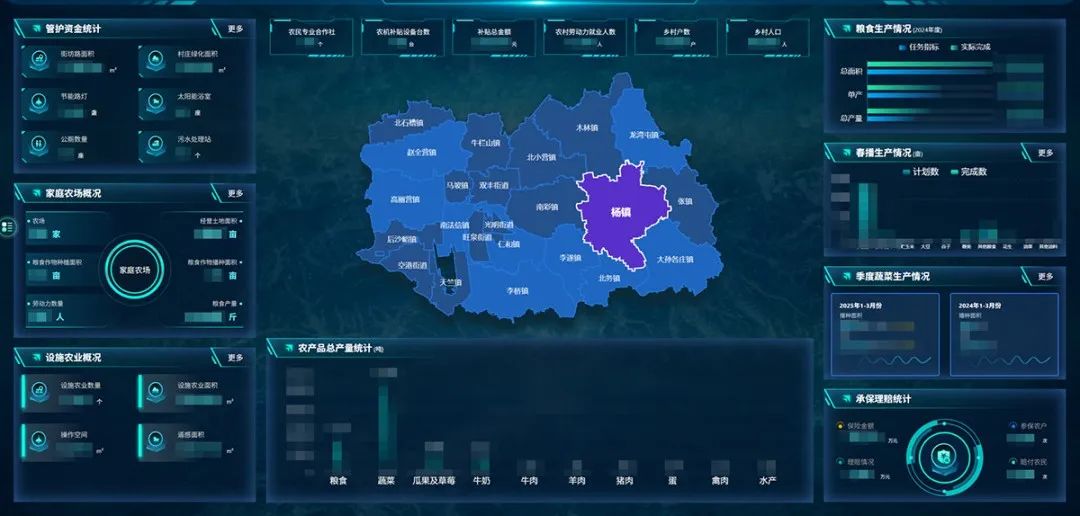Viewport: 1080px width, 516px height.
Task: Expand 更多 in 管护资金统计 panel
Action: (235, 29)
